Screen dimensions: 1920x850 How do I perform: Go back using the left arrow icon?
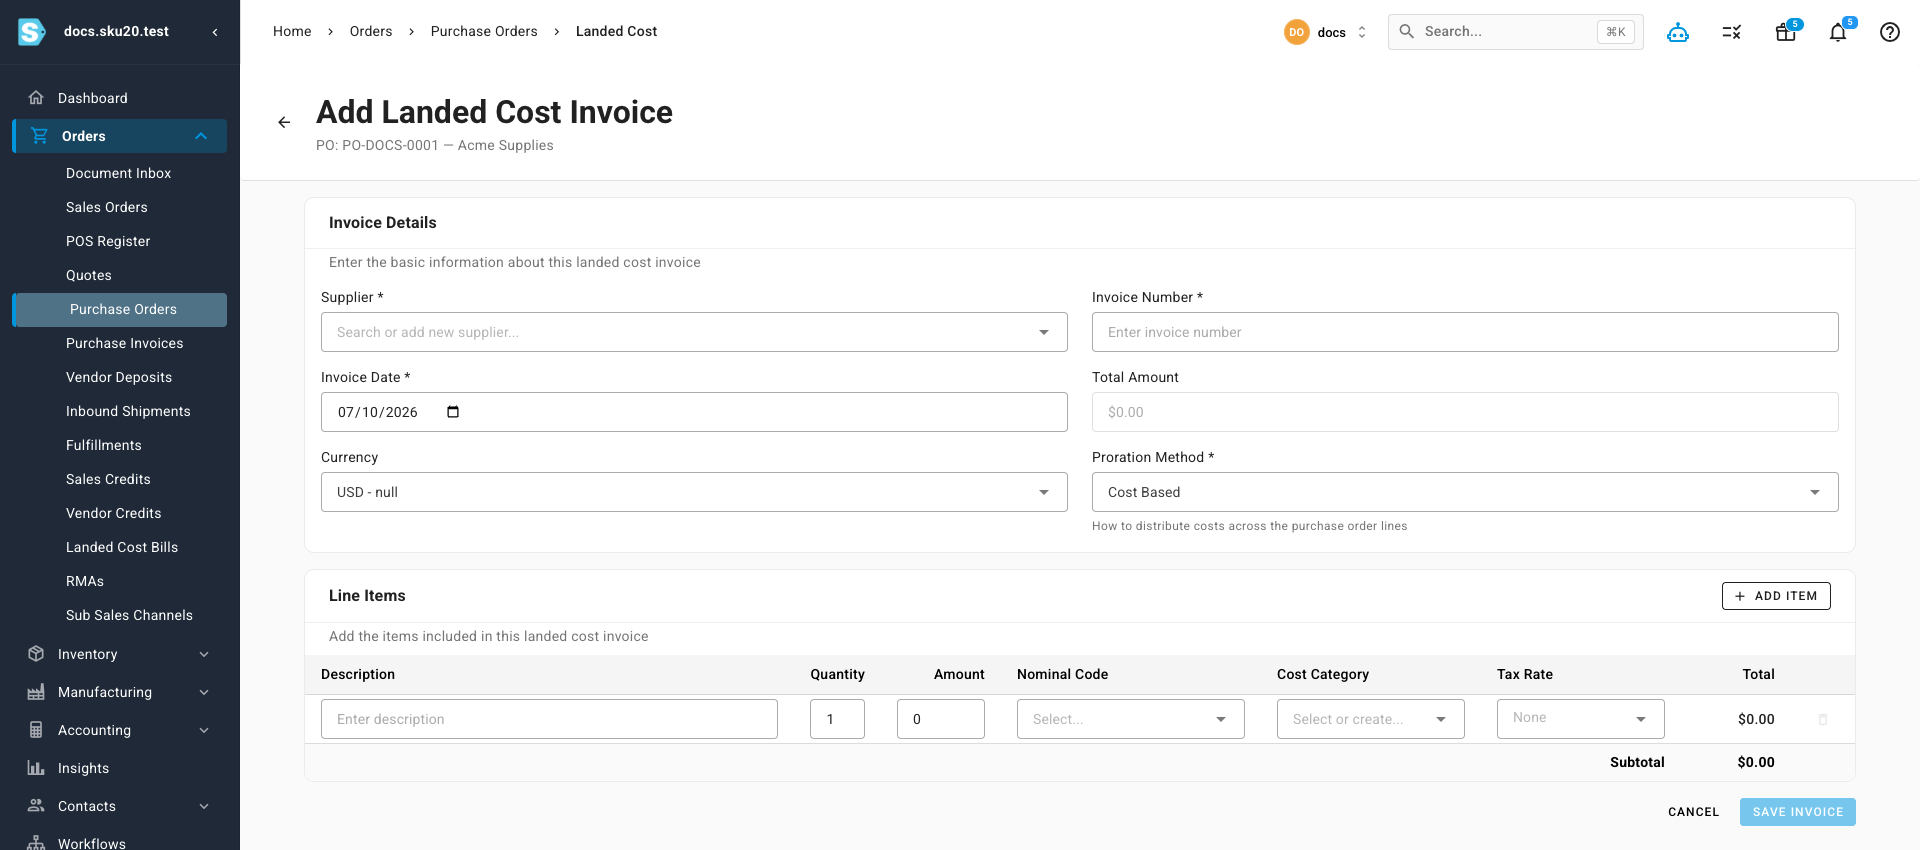coord(284,122)
